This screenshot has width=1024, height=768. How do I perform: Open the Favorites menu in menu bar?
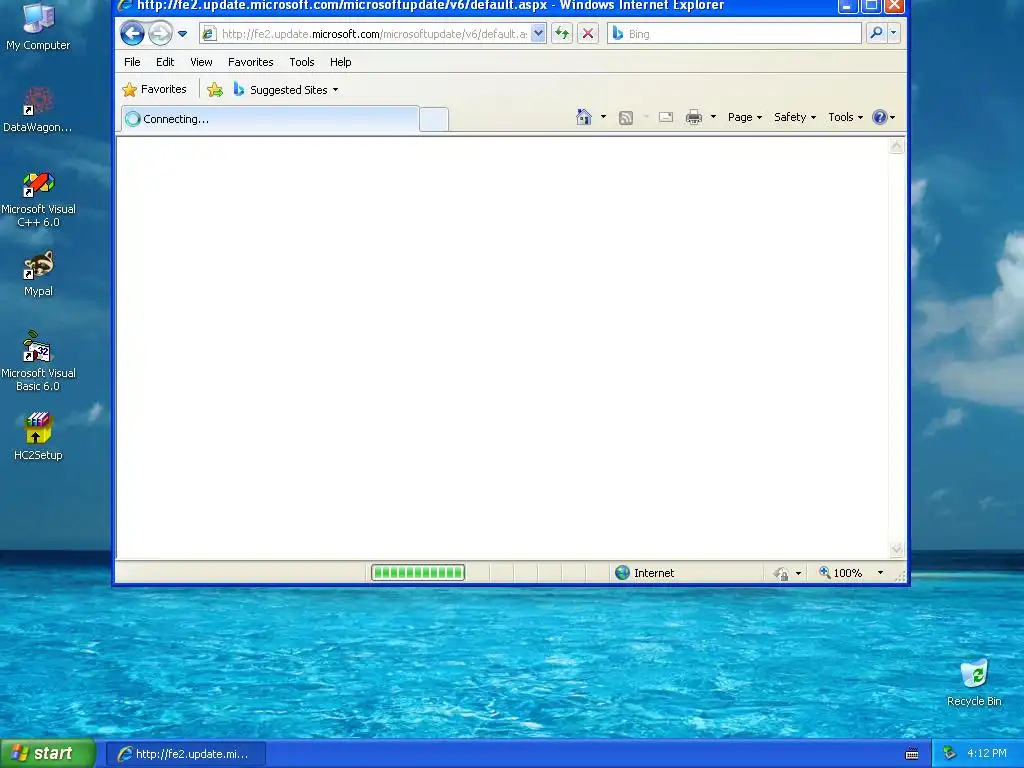pos(250,62)
